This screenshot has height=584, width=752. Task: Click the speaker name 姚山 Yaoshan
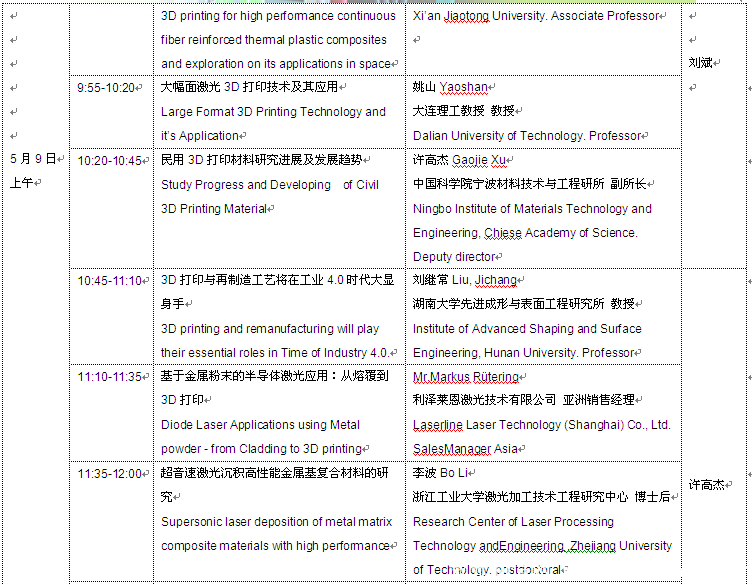tap(450, 88)
